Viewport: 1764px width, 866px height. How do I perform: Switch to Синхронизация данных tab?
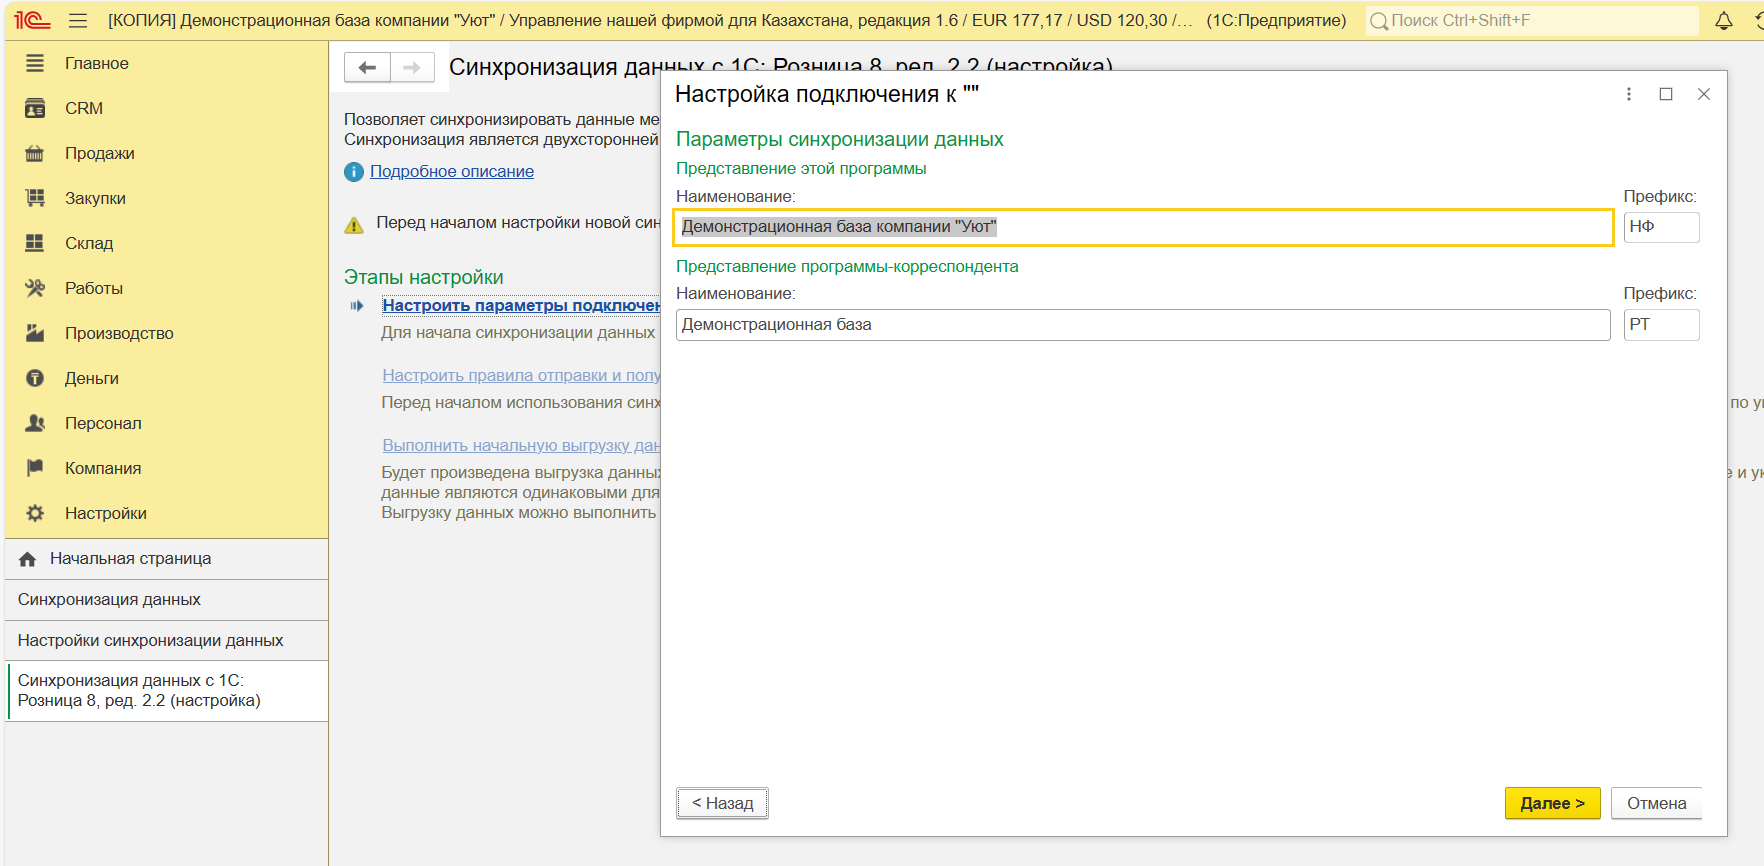click(x=109, y=600)
